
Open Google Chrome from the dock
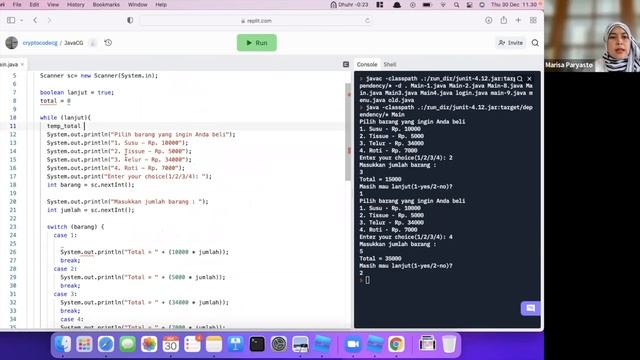pos(396,344)
